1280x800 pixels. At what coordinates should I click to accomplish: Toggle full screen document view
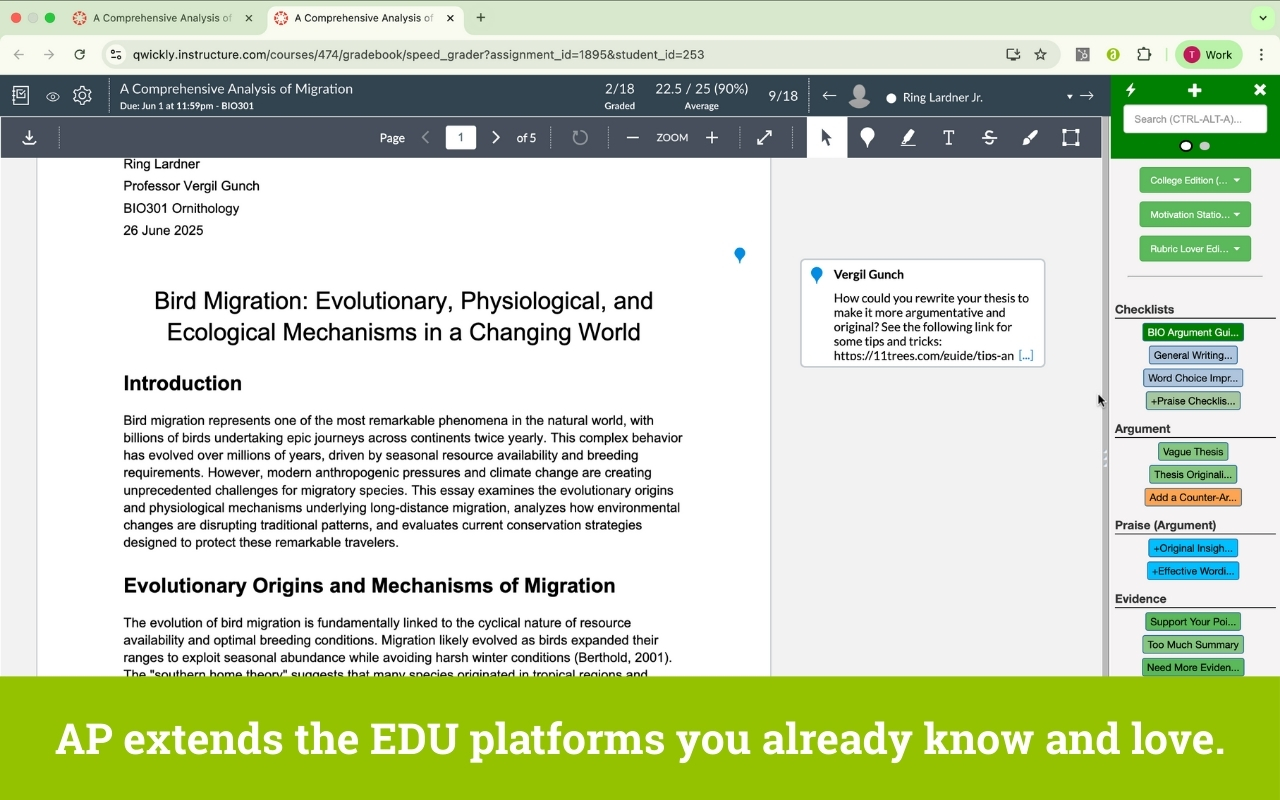764,138
